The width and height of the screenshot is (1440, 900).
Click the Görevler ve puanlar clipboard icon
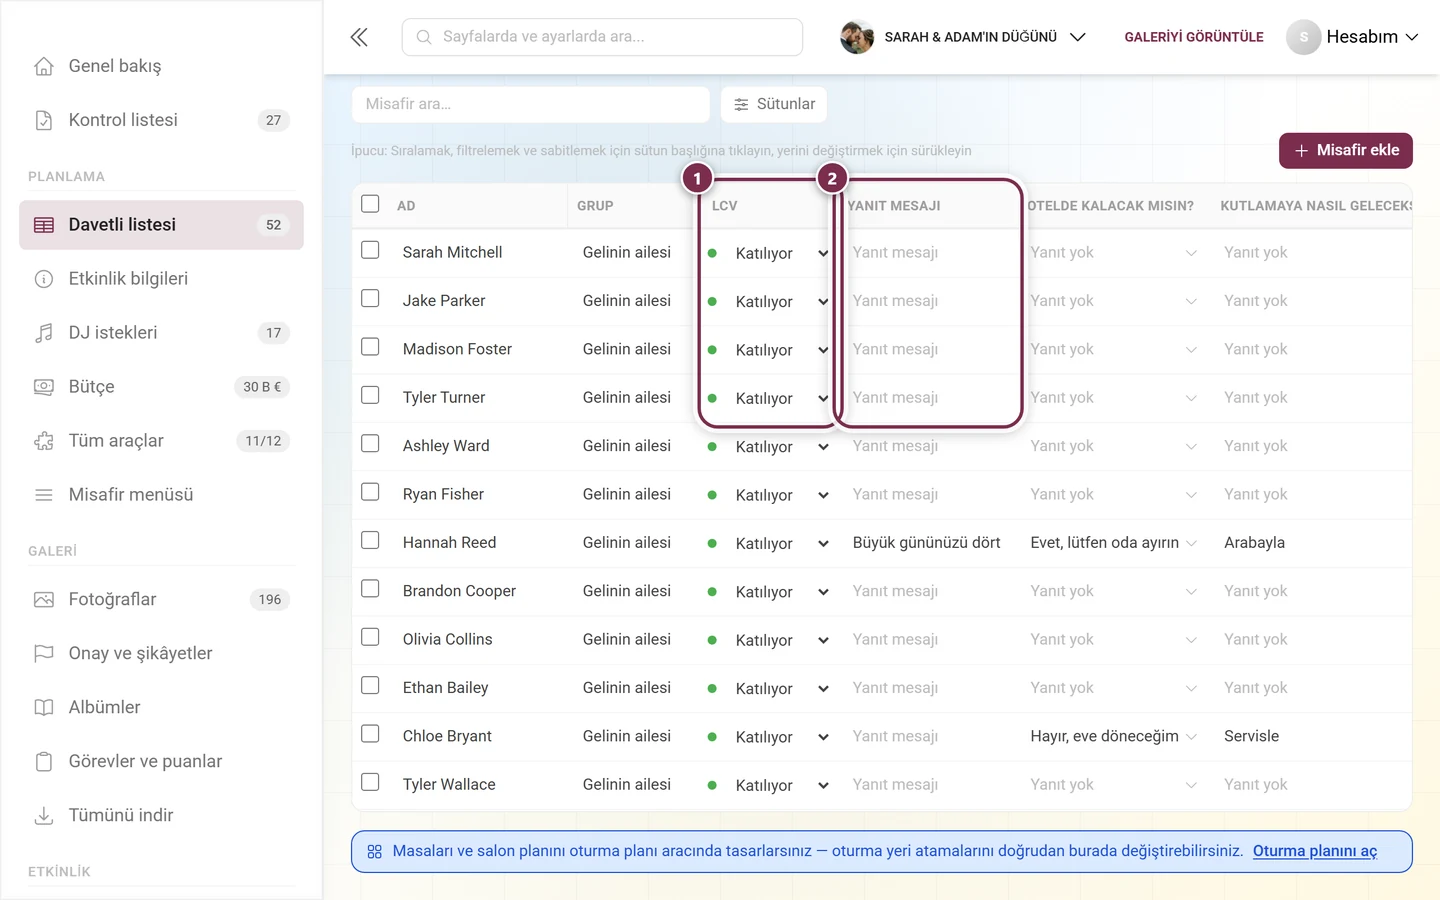click(44, 762)
